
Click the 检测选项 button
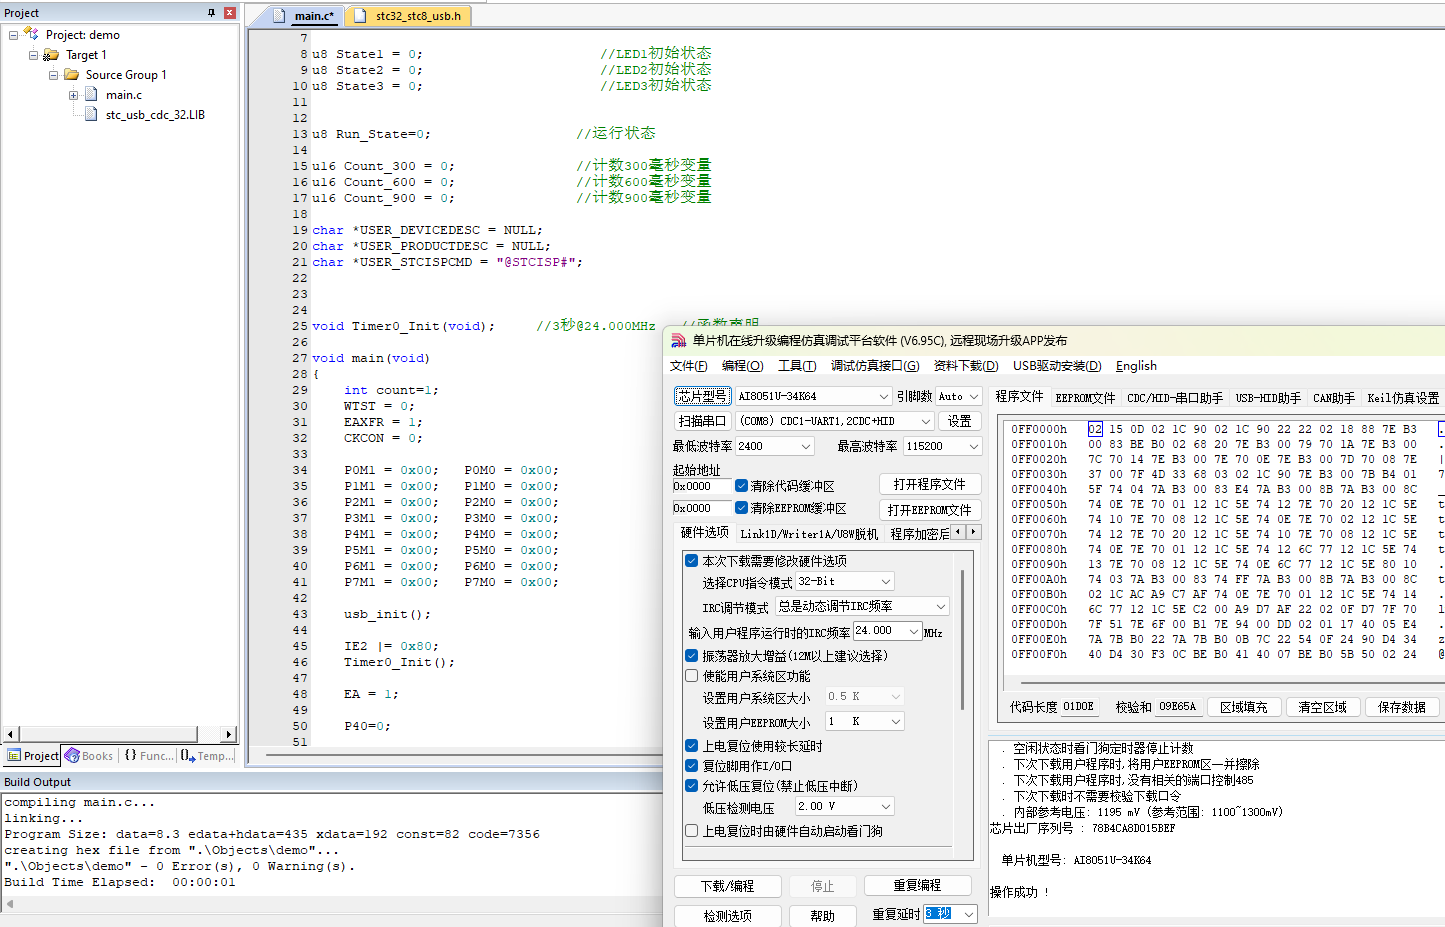tap(727, 916)
